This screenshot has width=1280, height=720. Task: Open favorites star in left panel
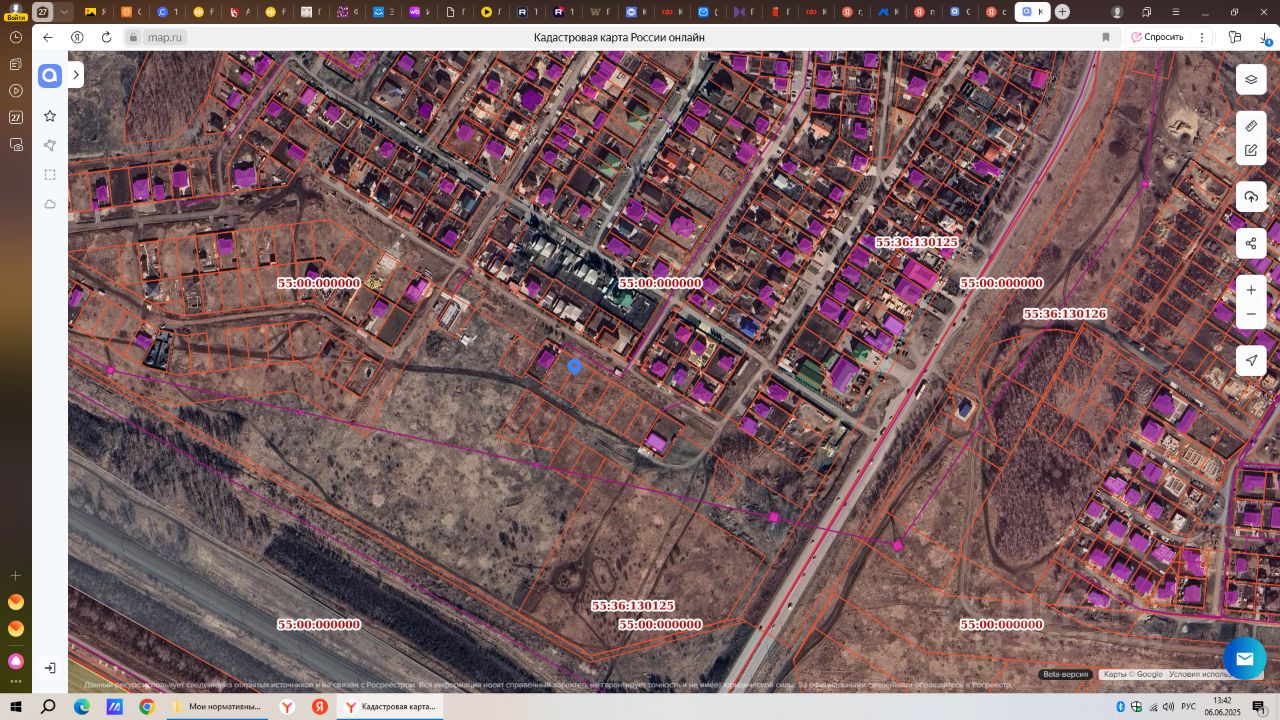tap(50, 116)
